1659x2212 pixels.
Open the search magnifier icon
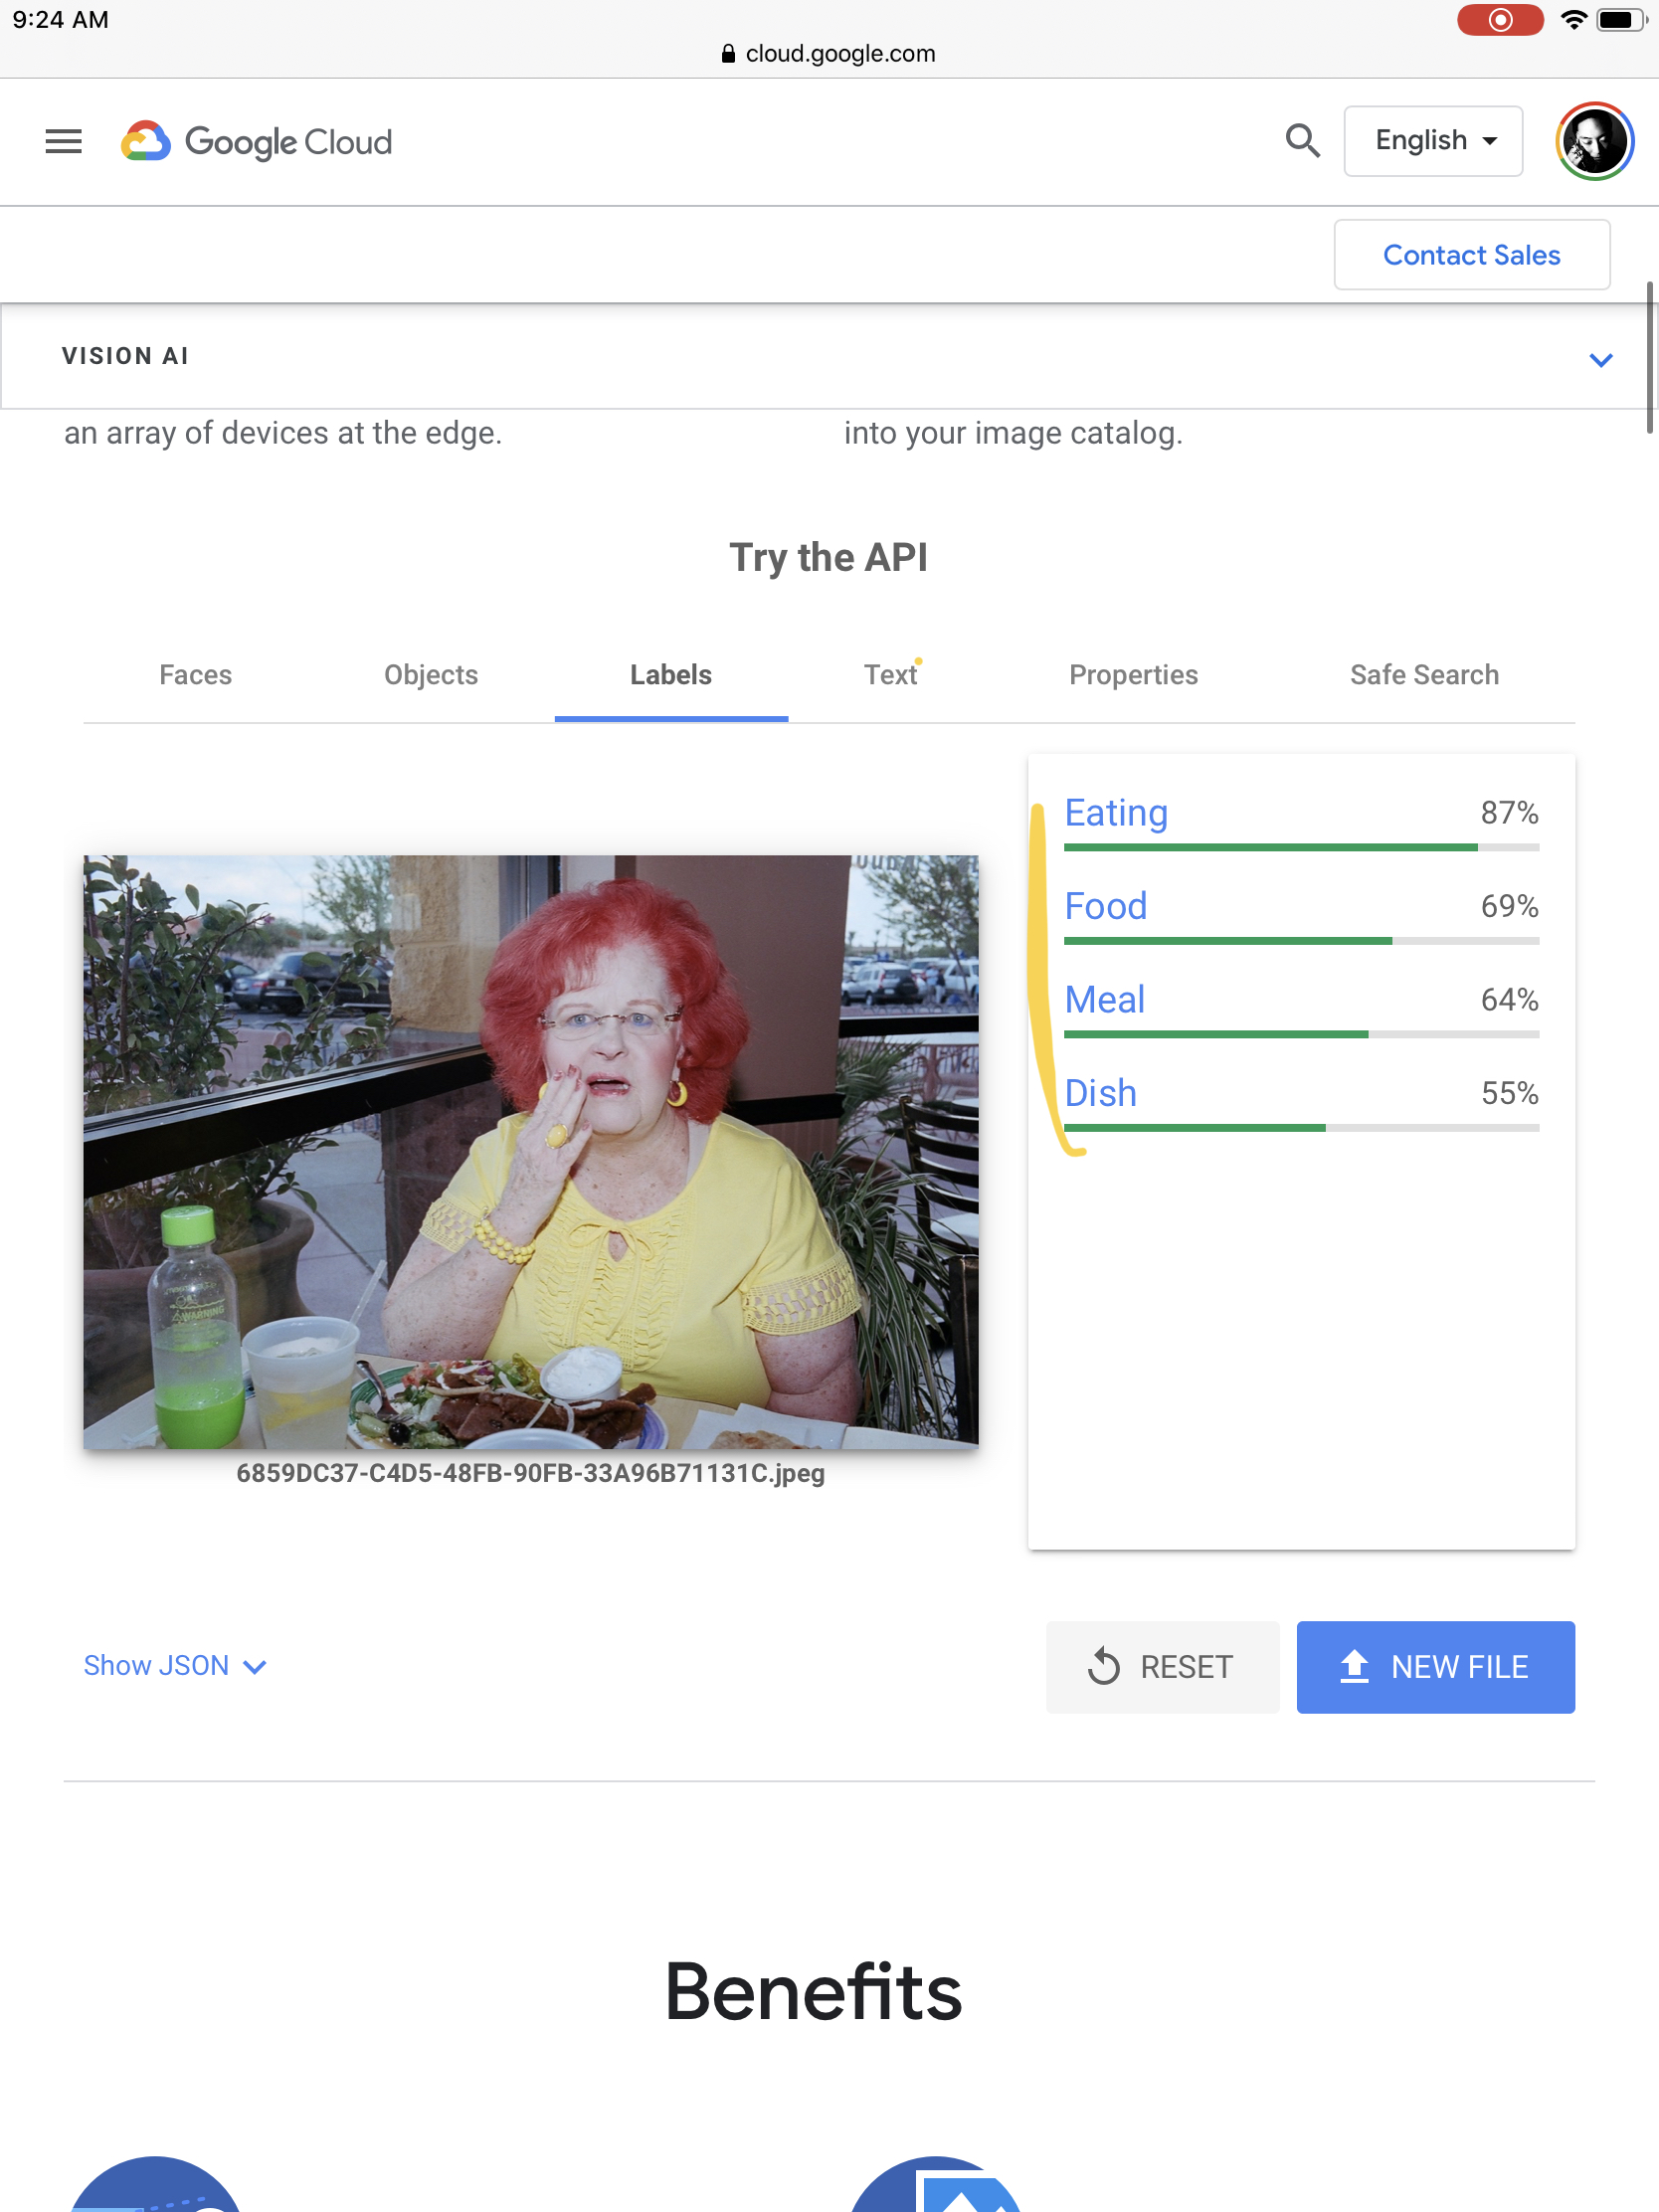[x=1302, y=141]
